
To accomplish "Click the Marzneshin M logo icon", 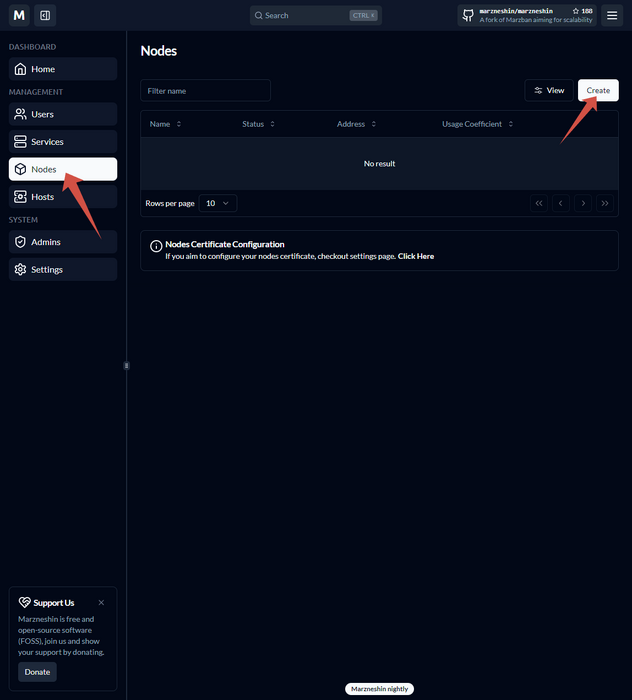I will coord(19,15).
